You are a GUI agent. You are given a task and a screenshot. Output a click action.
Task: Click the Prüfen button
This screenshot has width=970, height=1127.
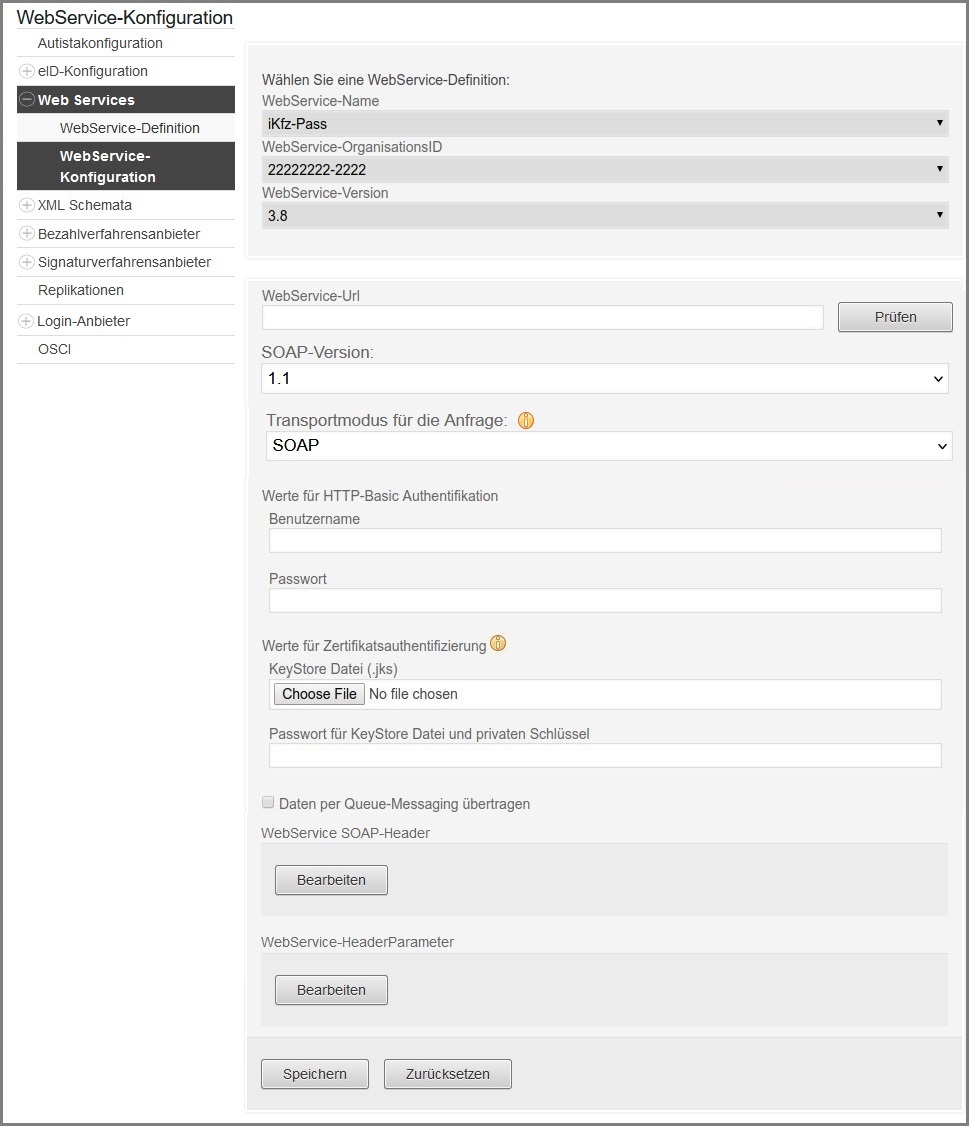click(x=895, y=317)
